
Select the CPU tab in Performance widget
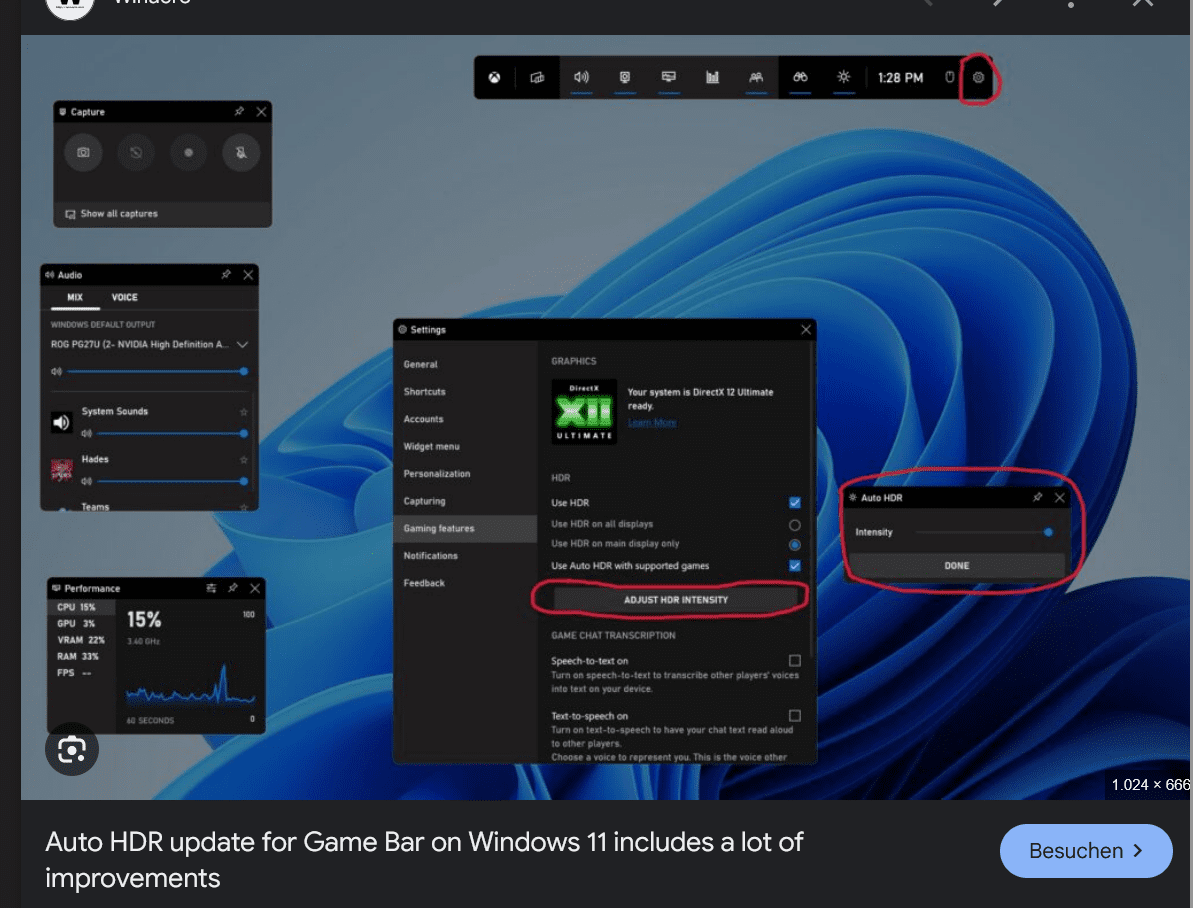81,607
